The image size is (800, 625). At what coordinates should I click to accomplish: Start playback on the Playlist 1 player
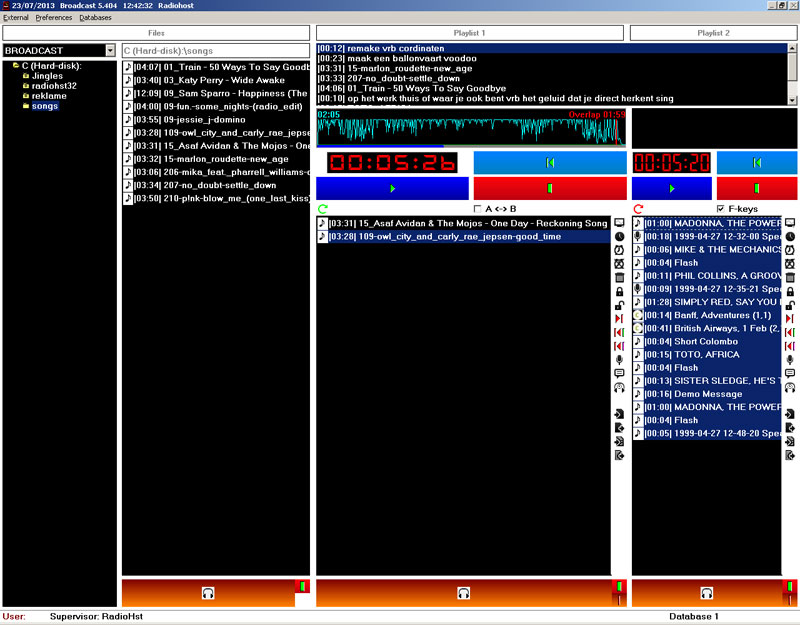pos(392,188)
